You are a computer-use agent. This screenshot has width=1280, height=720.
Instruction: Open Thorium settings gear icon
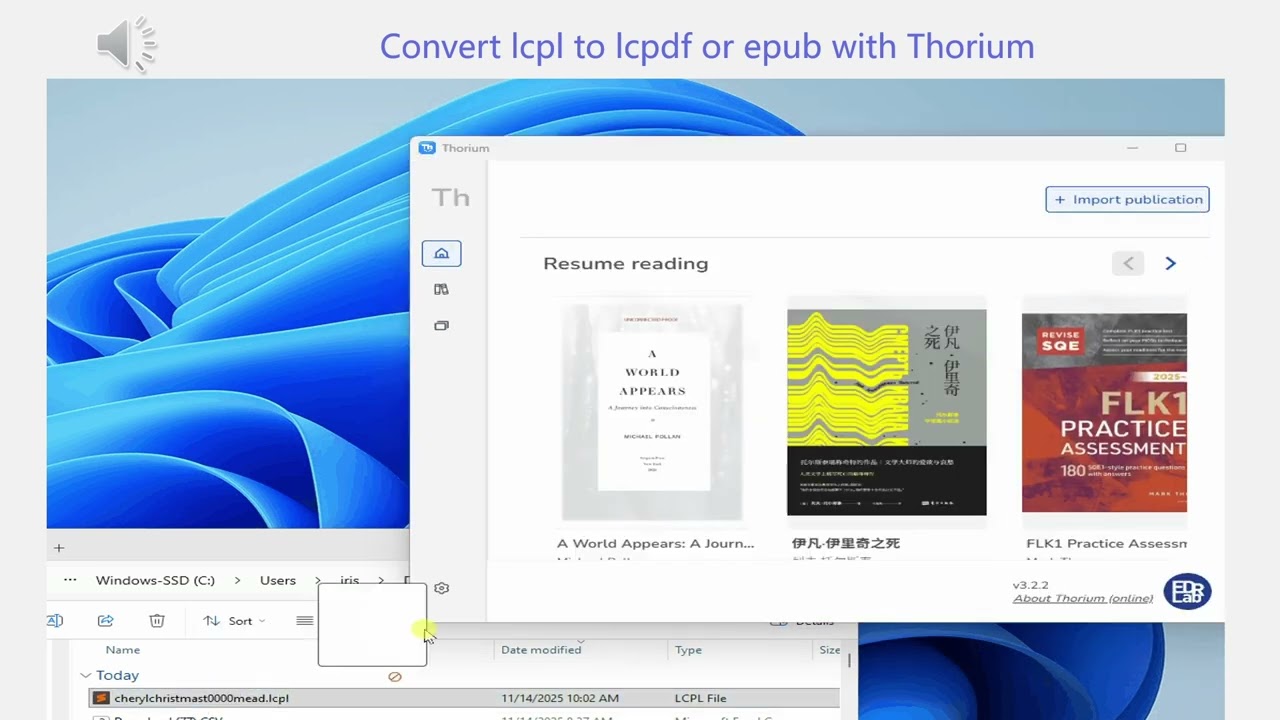click(x=442, y=588)
